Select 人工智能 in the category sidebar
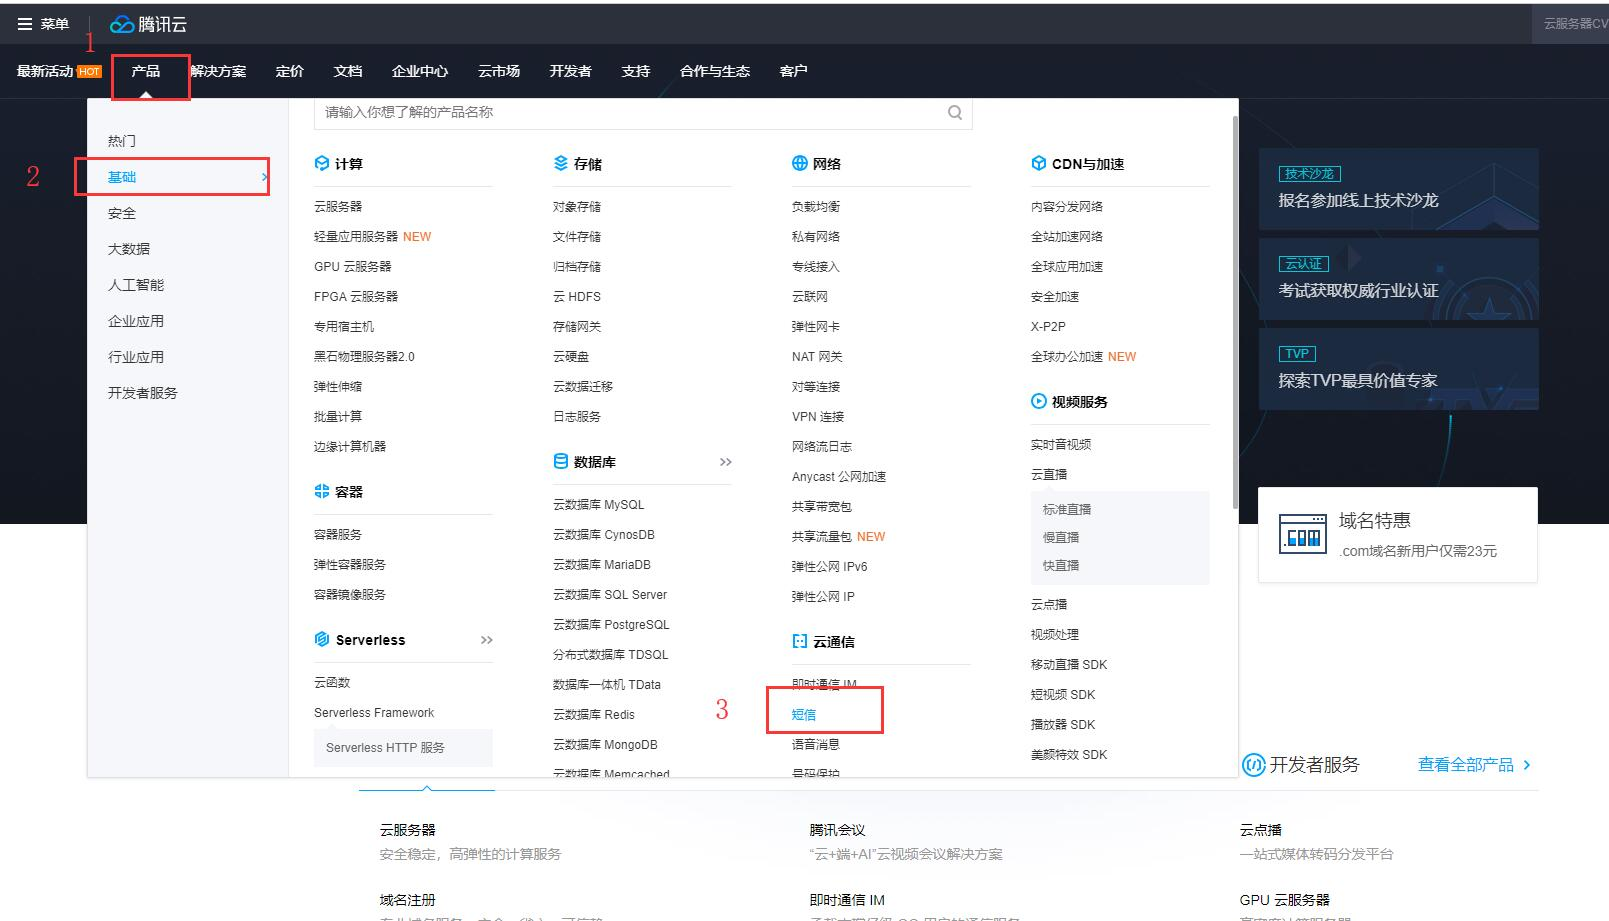This screenshot has width=1609, height=921. click(x=136, y=285)
